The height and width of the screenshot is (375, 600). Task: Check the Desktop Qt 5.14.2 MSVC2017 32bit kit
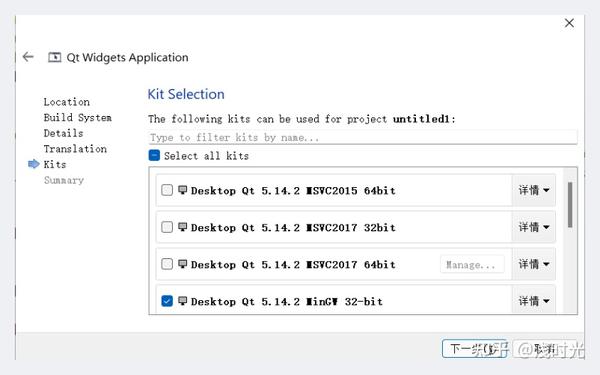tap(167, 227)
